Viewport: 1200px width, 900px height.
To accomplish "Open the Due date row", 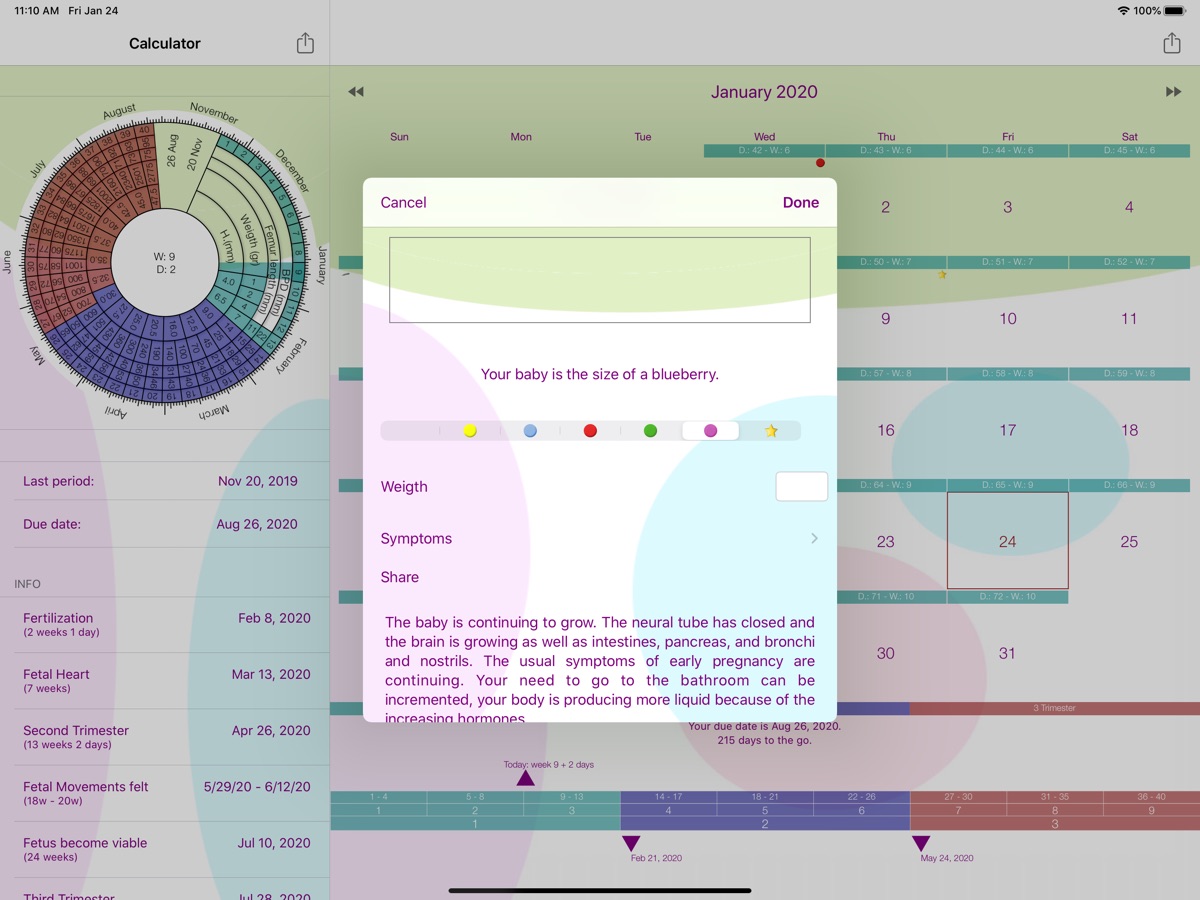I will tap(165, 524).
